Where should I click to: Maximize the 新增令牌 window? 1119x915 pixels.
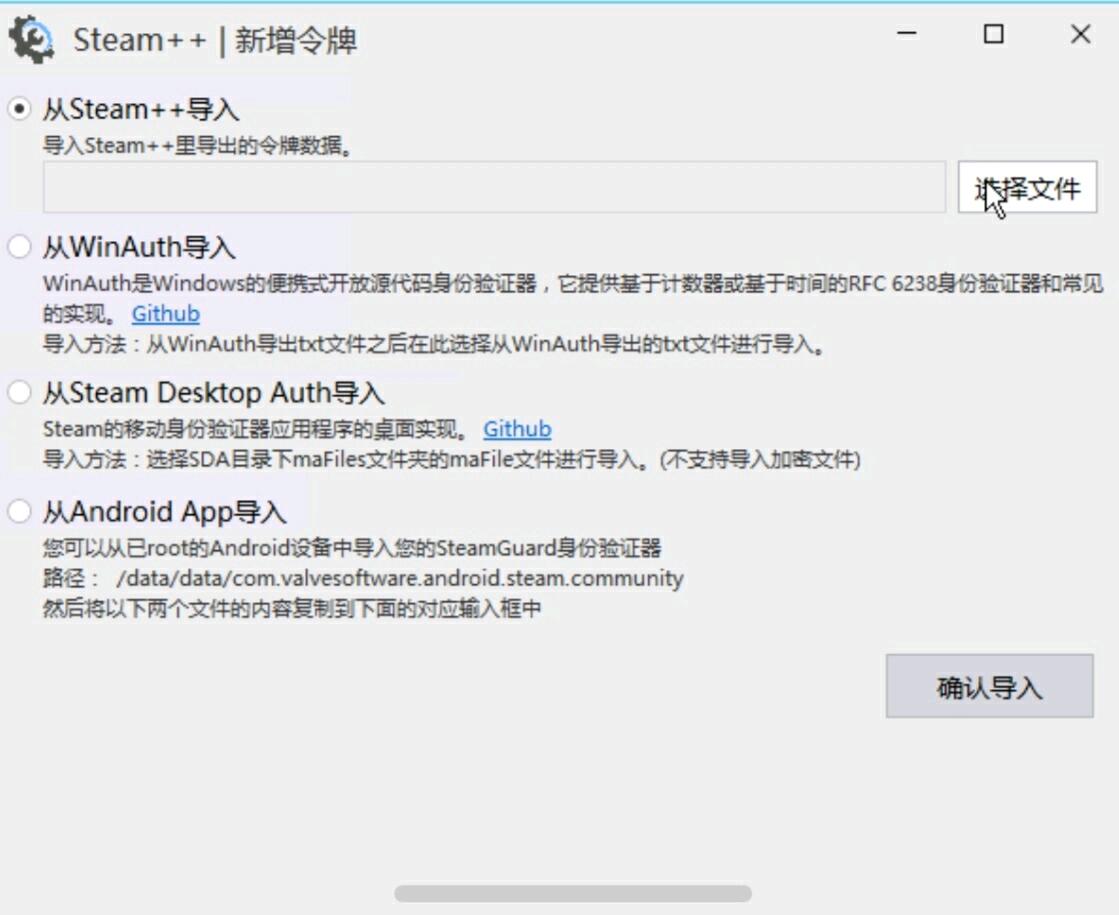click(993, 34)
